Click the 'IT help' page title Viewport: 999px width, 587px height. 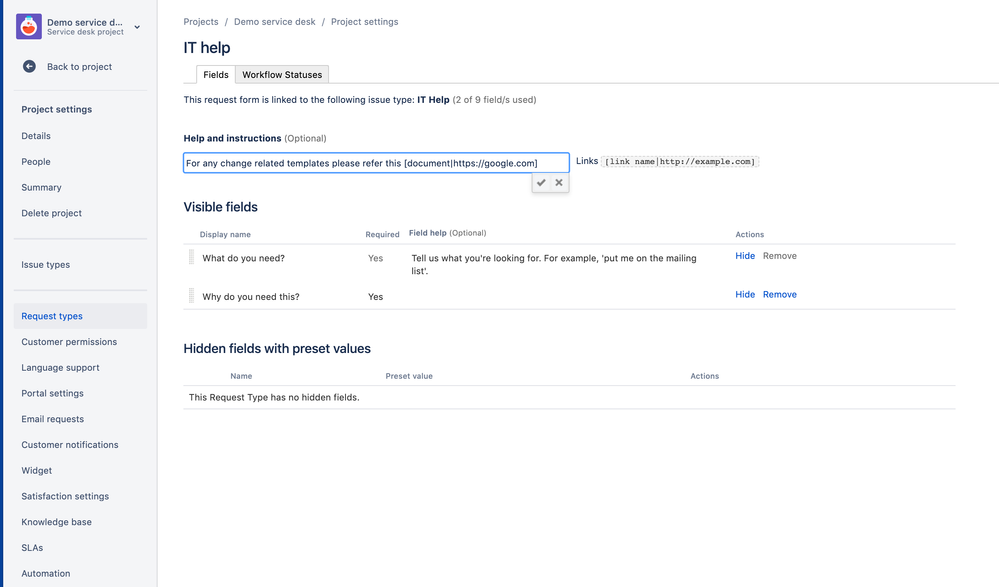click(x=207, y=48)
